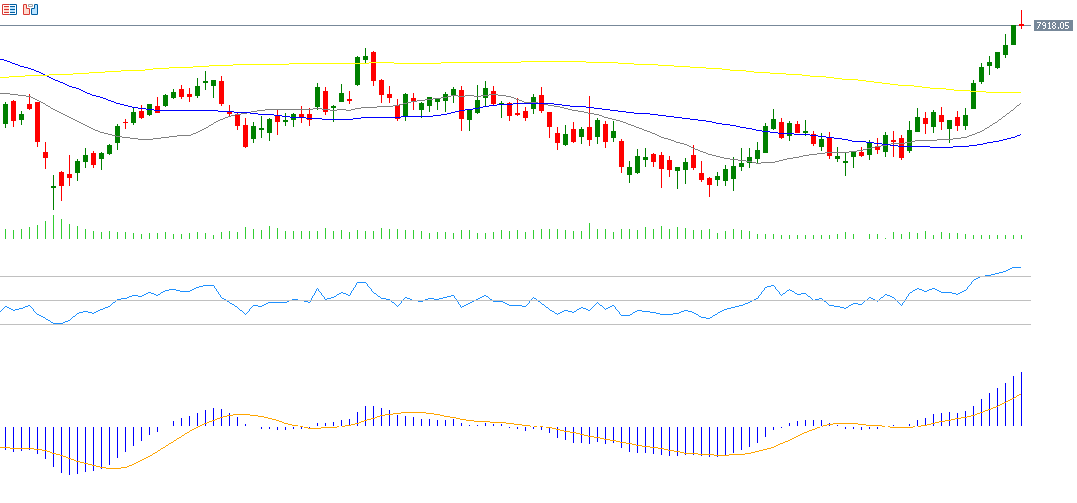Viewport: 1077px width, 503px height.
Task: Click the red candle right after green spike
Action: pyautogui.click(x=373, y=70)
